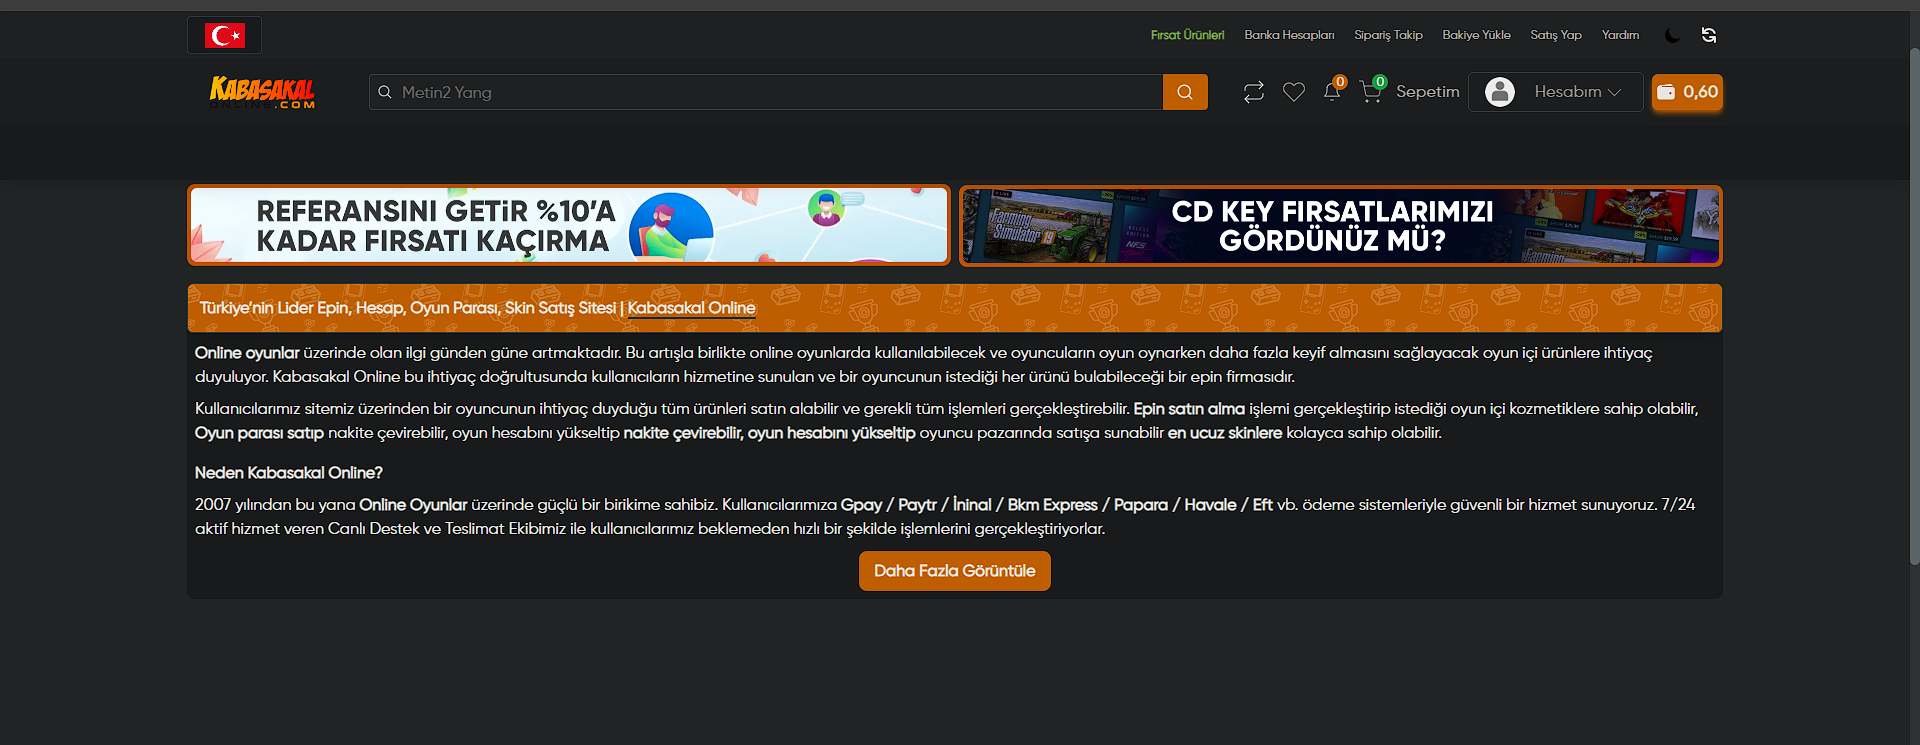This screenshot has height=745, width=1920.
Task: Expand the Hesabım account dropdown
Action: 1555,92
